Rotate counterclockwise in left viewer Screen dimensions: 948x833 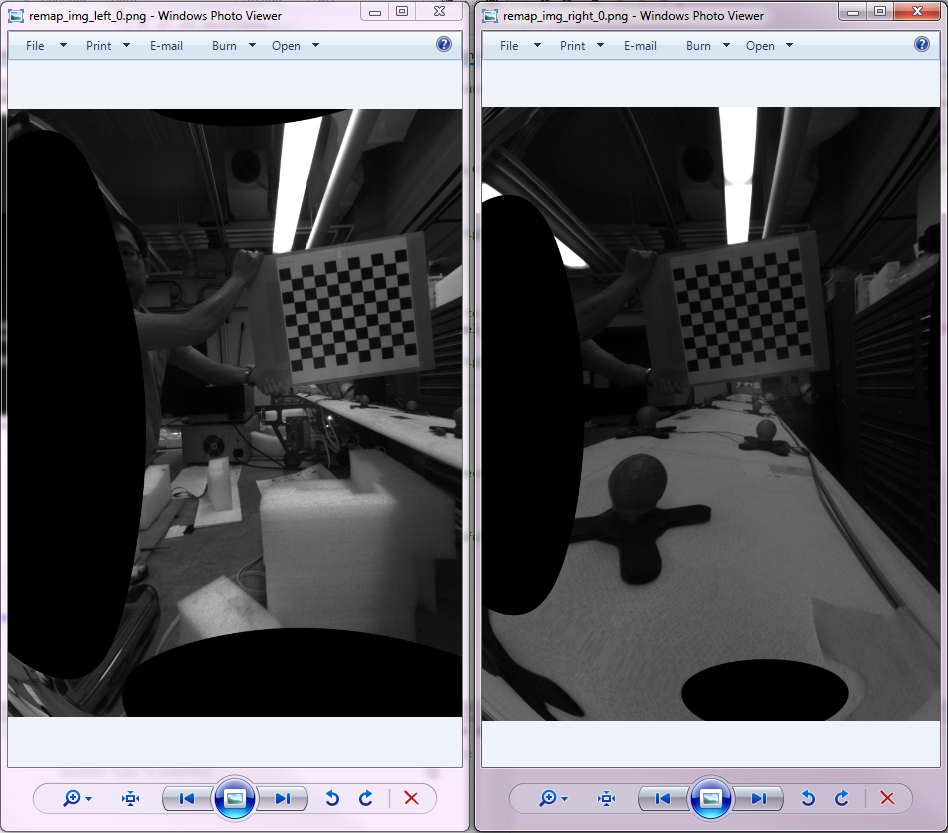tap(332, 799)
